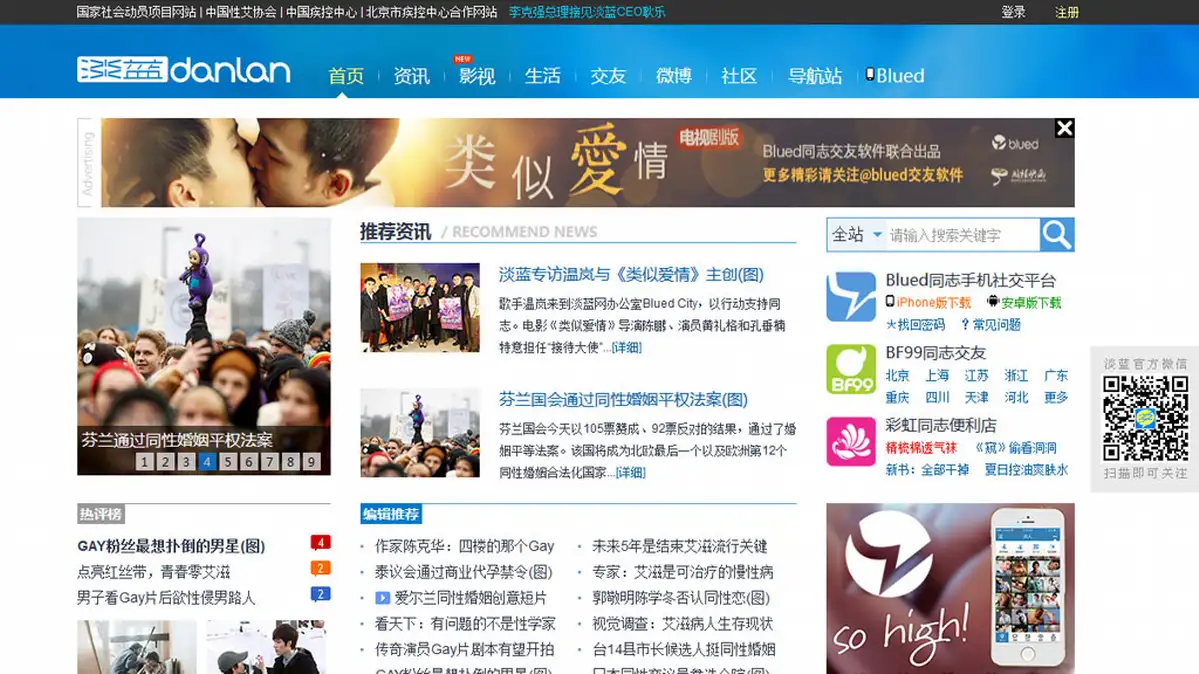The height and width of the screenshot is (674, 1199).
Task: Open the 交友 navigation item
Action: (608, 76)
